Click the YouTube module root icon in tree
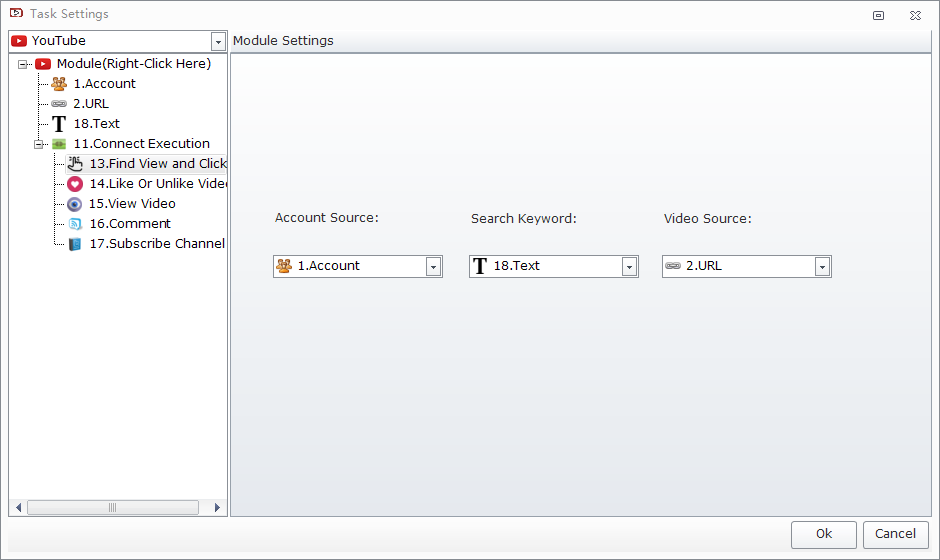The image size is (940, 560). [x=43, y=64]
